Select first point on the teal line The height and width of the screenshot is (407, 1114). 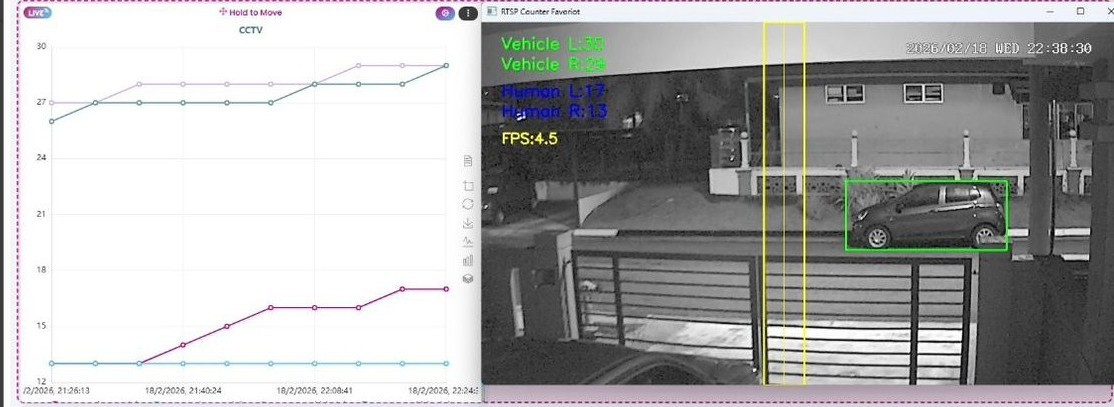coord(52,121)
